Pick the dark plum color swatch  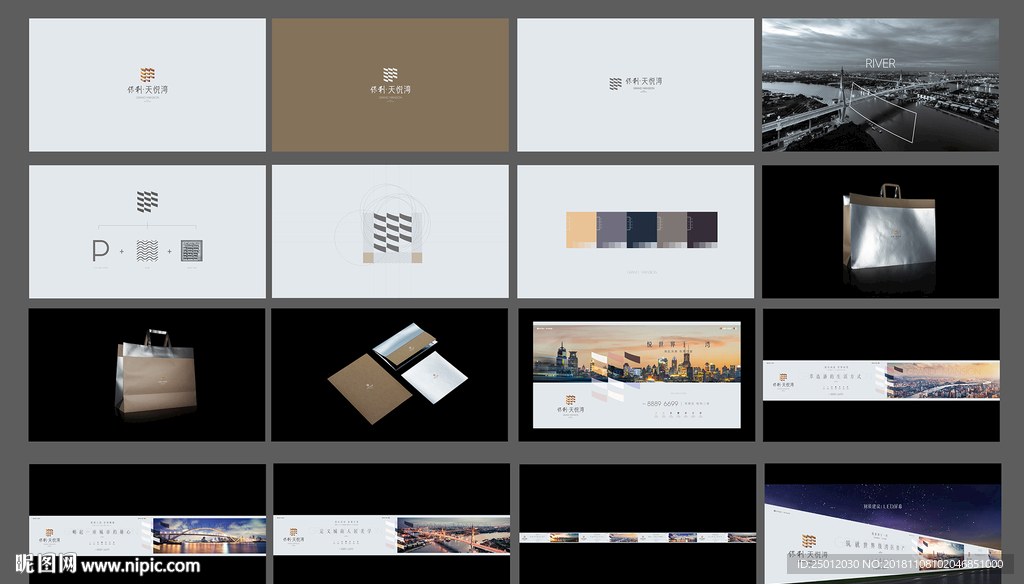(702, 229)
